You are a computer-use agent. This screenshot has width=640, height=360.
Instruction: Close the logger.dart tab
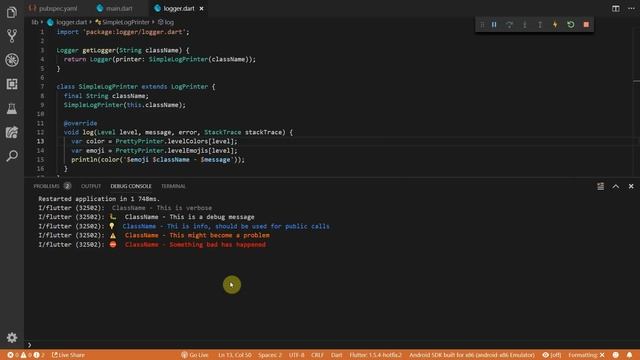pyautogui.click(x=201, y=8)
